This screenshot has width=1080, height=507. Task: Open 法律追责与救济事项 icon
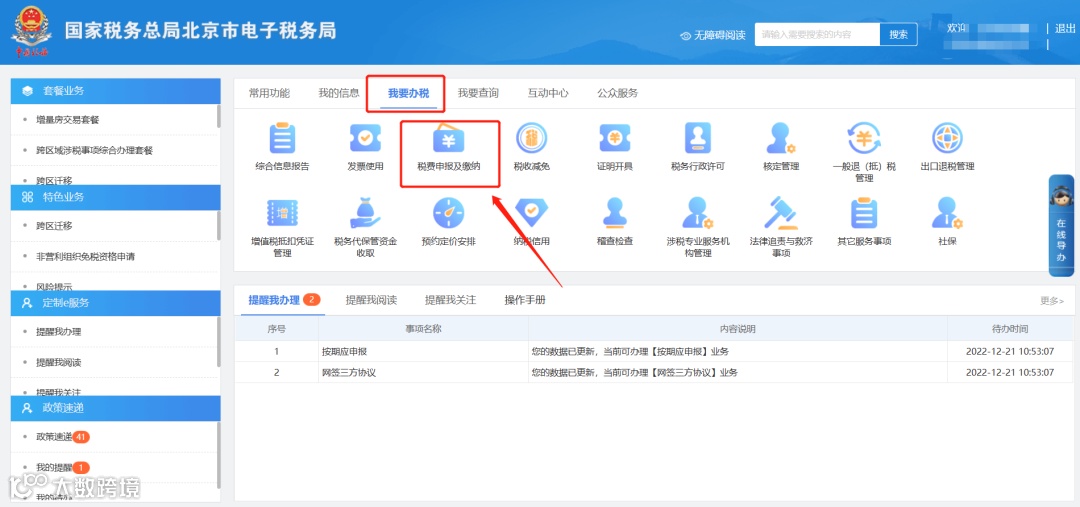pyautogui.click(x=781, y=213)
